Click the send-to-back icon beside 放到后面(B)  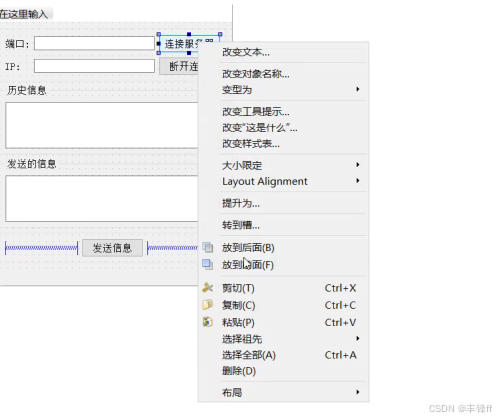[208, 247]
